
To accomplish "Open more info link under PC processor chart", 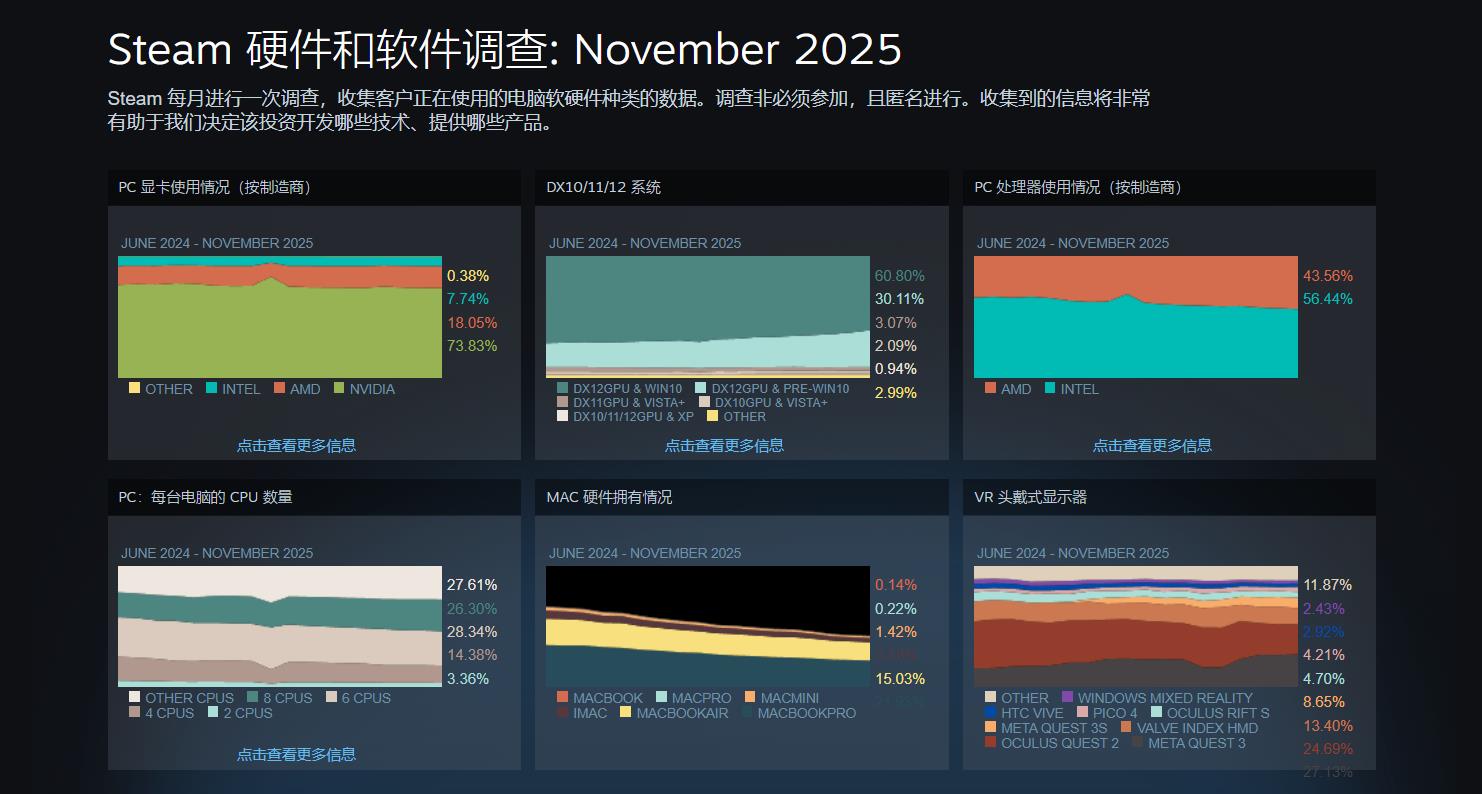I will [1152, 445].
